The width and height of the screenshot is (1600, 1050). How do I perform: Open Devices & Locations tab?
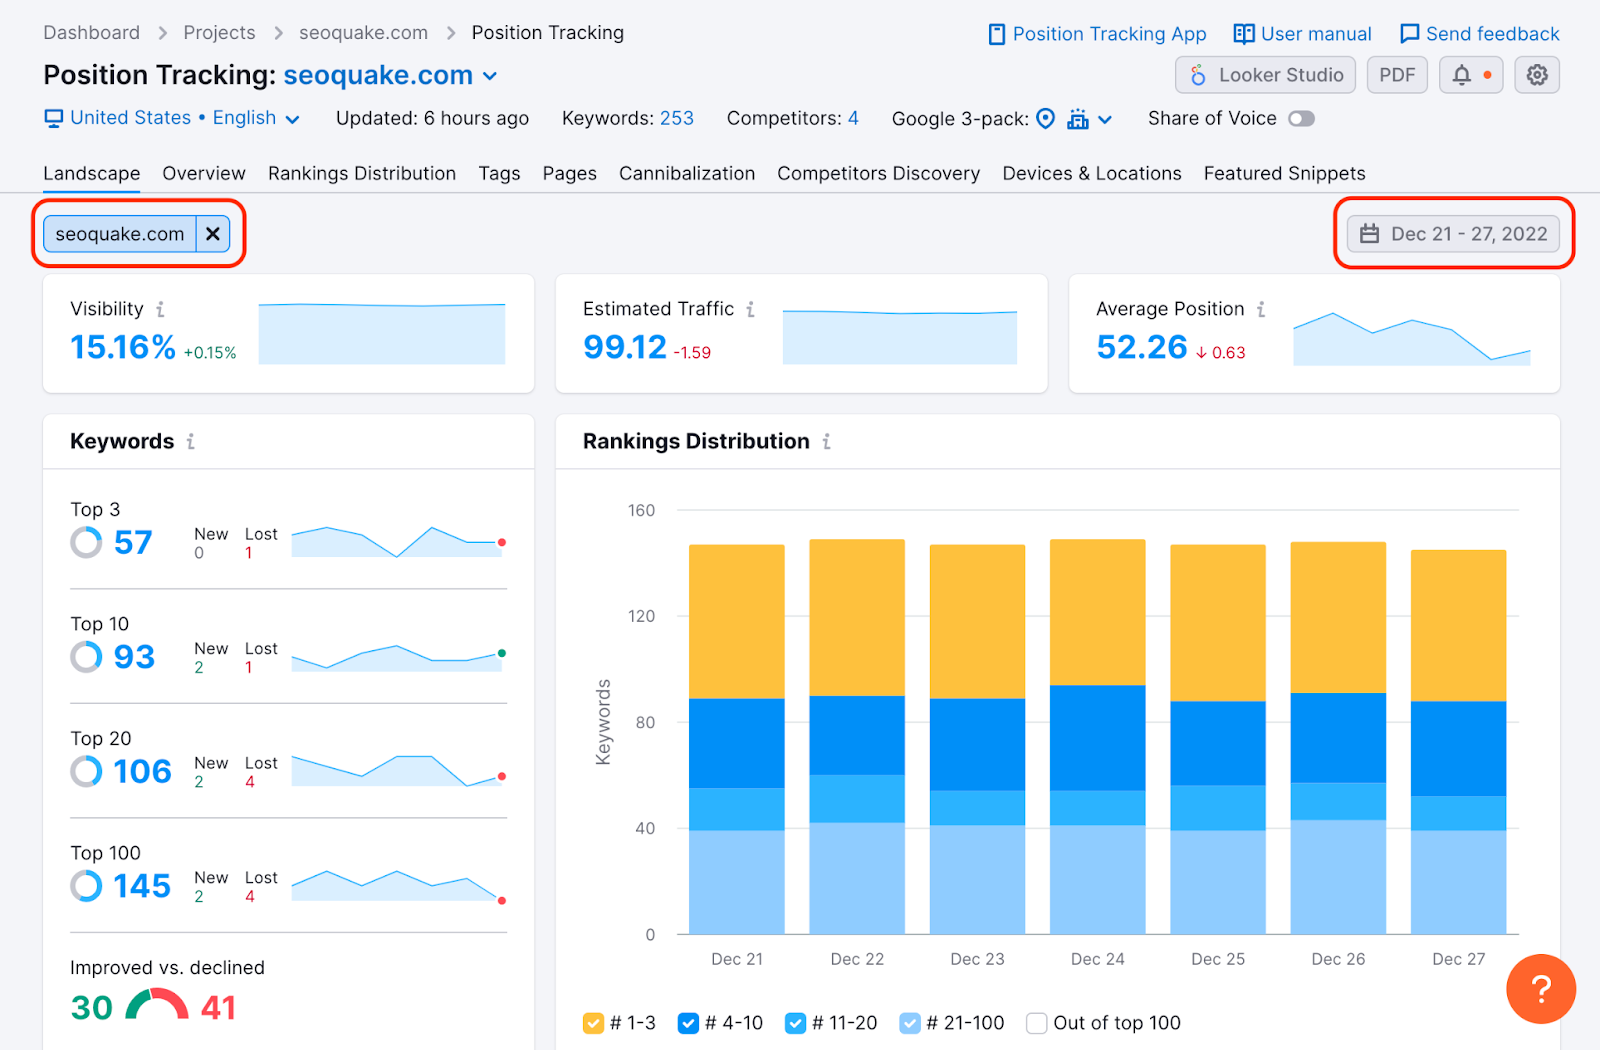1092,173
